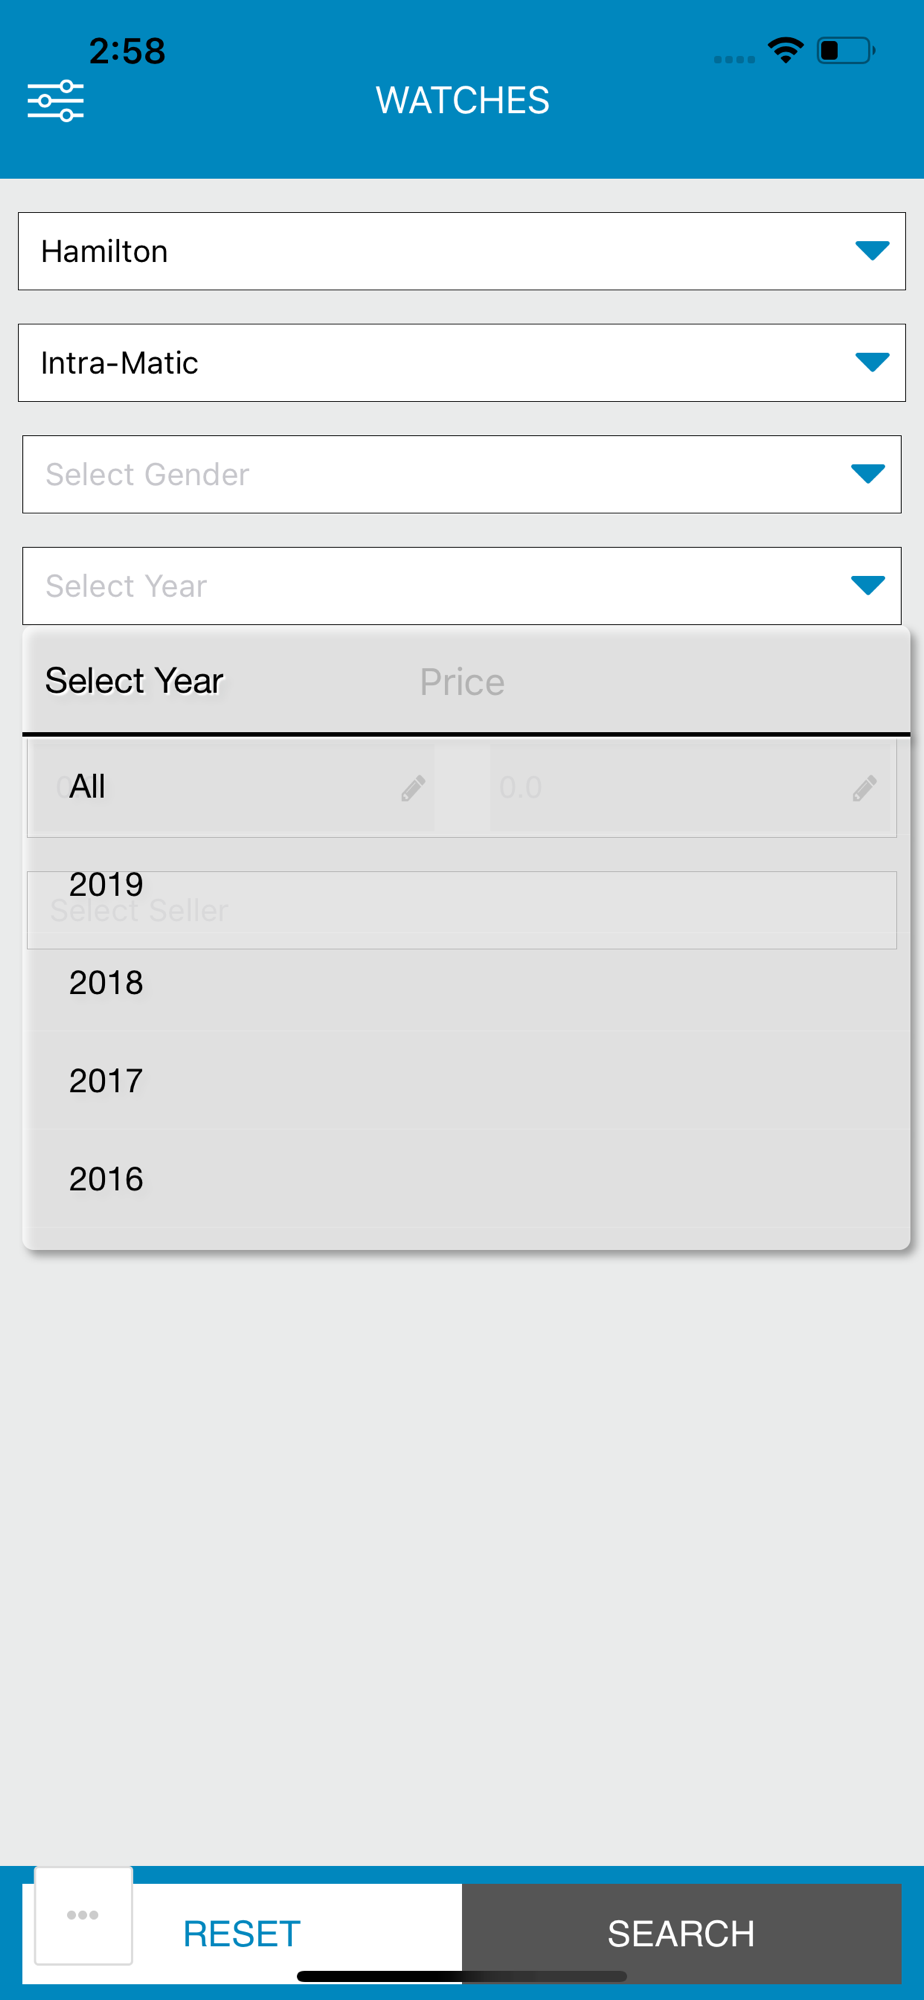Tap the battery status icon
Screen dimensions: 924x2000
click(x=845, y=50)
